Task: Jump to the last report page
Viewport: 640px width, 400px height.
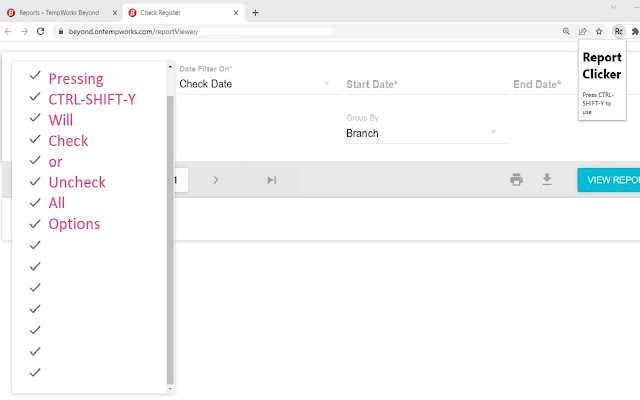Action: click(272, 180)
